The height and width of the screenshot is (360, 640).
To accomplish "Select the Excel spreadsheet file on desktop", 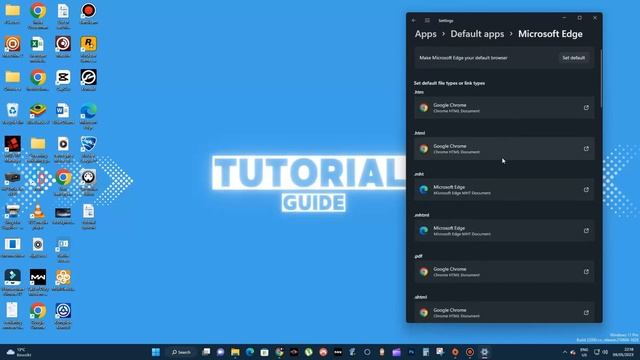I will [38, 49].
